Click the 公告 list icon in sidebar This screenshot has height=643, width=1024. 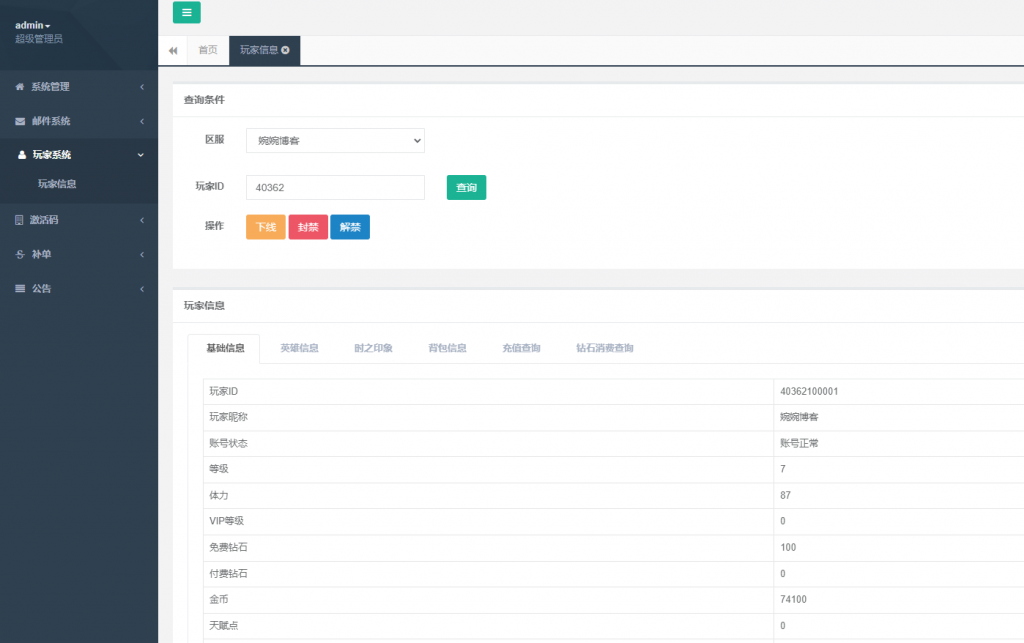tap(22, 288)
